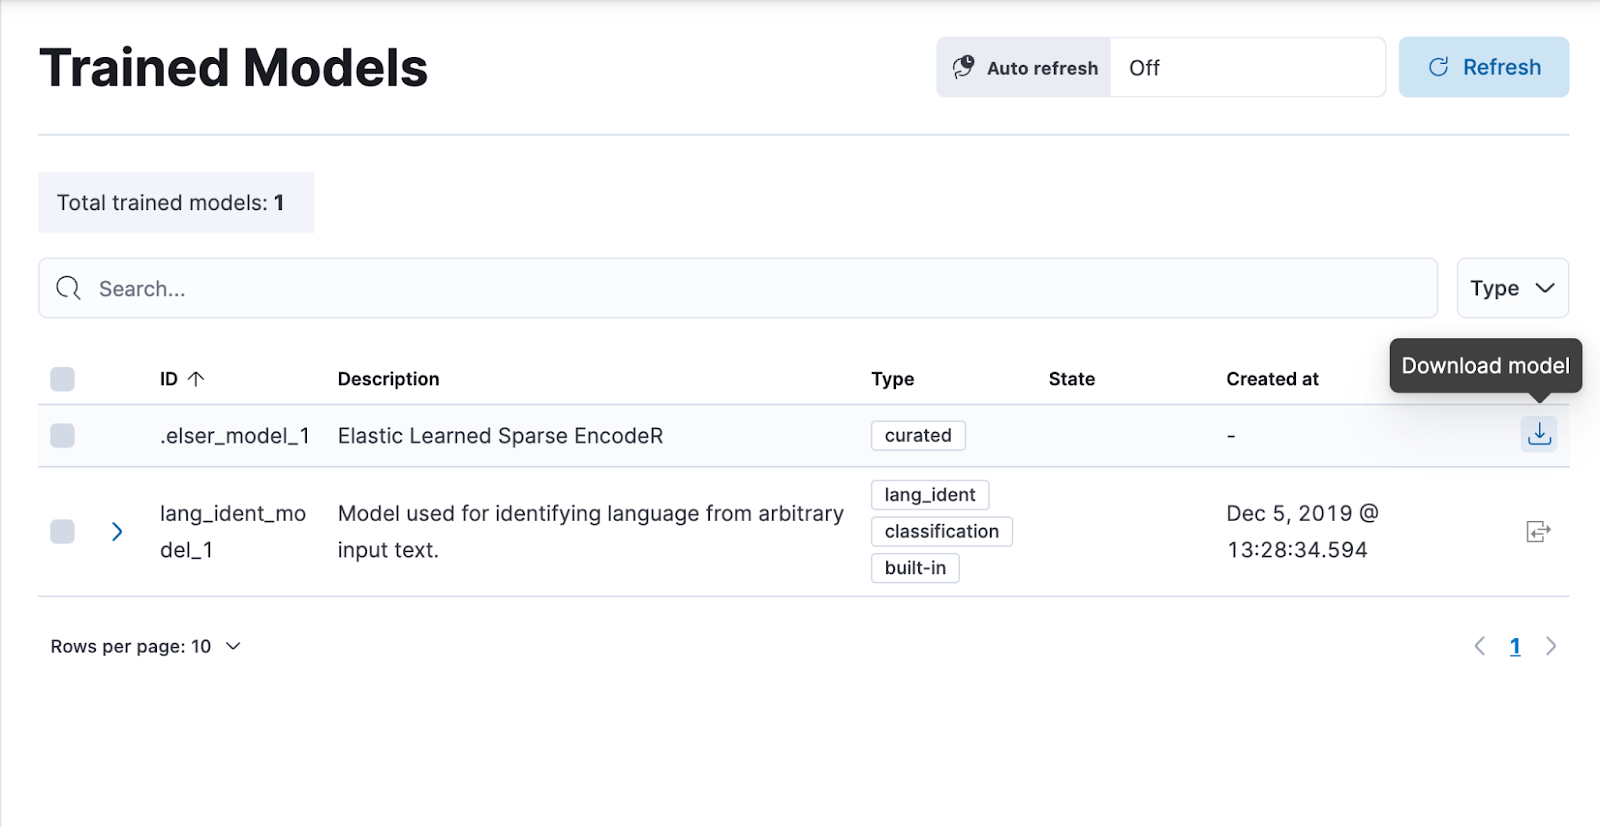1600x827 pixels.
Task: Click the Auto refresh clock icon
Action: (963, 67)
